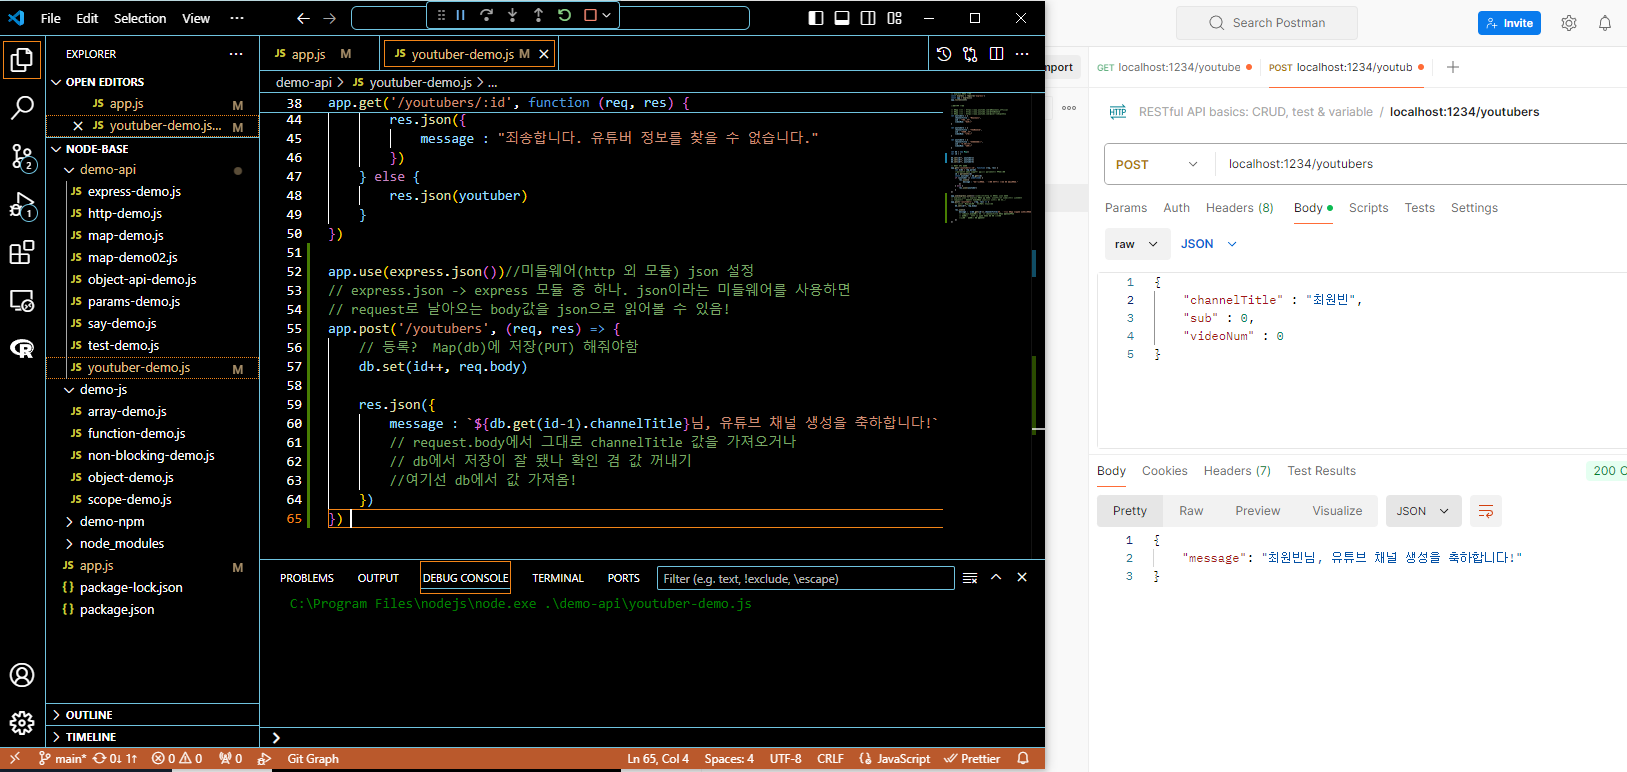Toggle word wrap in Postman response
Screen dimensions: 1627x772
(x=1486, y=511)
